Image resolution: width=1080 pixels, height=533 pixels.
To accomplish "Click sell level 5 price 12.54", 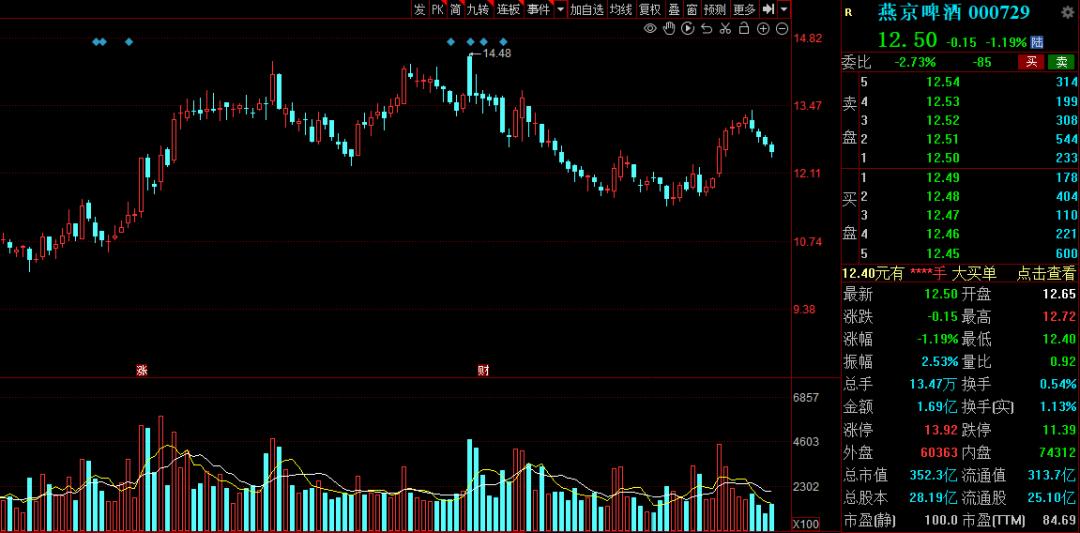I will (942, 83).
